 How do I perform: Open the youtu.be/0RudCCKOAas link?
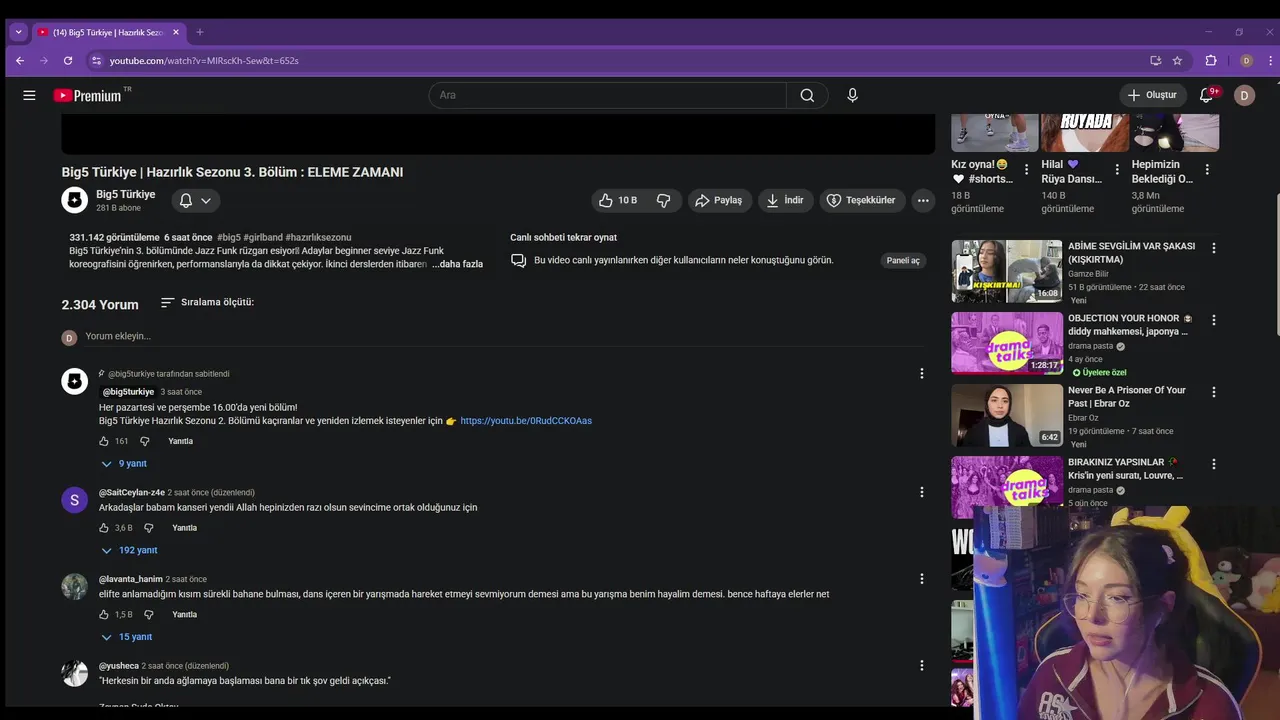(526, 421)
